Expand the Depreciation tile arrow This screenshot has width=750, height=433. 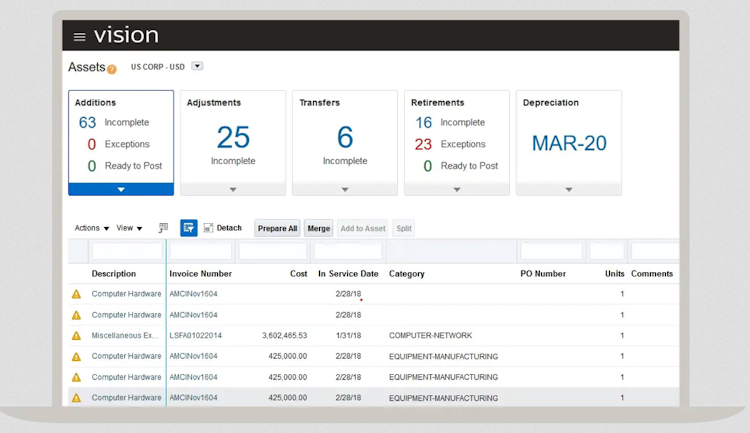tap(569, 189)
